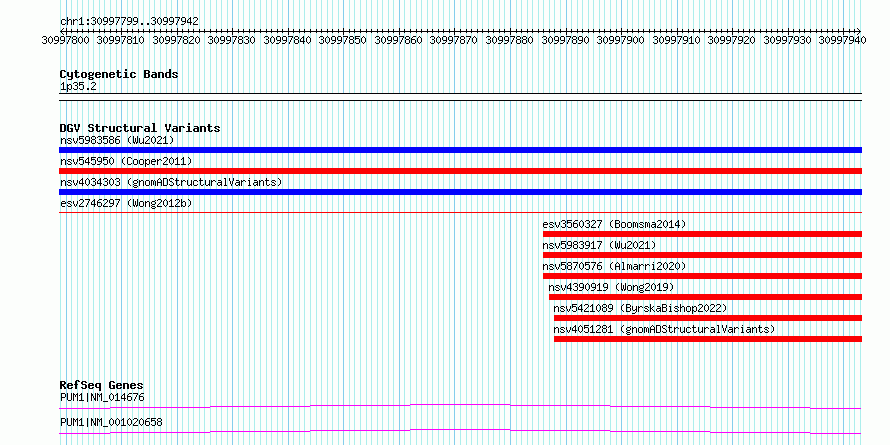This screenshot has height=445, width=890.
Task: Click the 30997870 ruler position
Action: pos(454,40)
